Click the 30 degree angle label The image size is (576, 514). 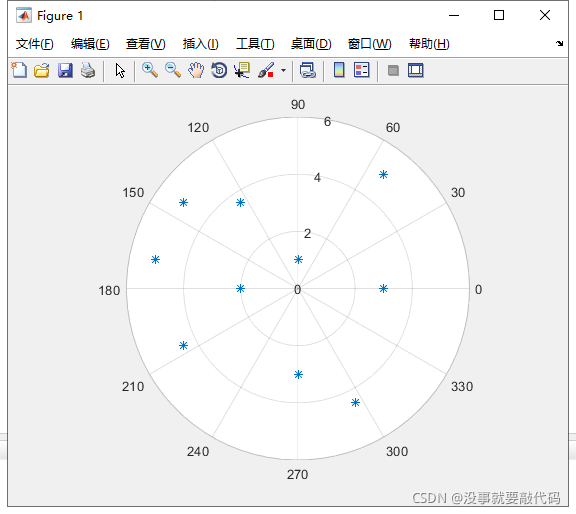pyautogui.click(x=458, y=193)
